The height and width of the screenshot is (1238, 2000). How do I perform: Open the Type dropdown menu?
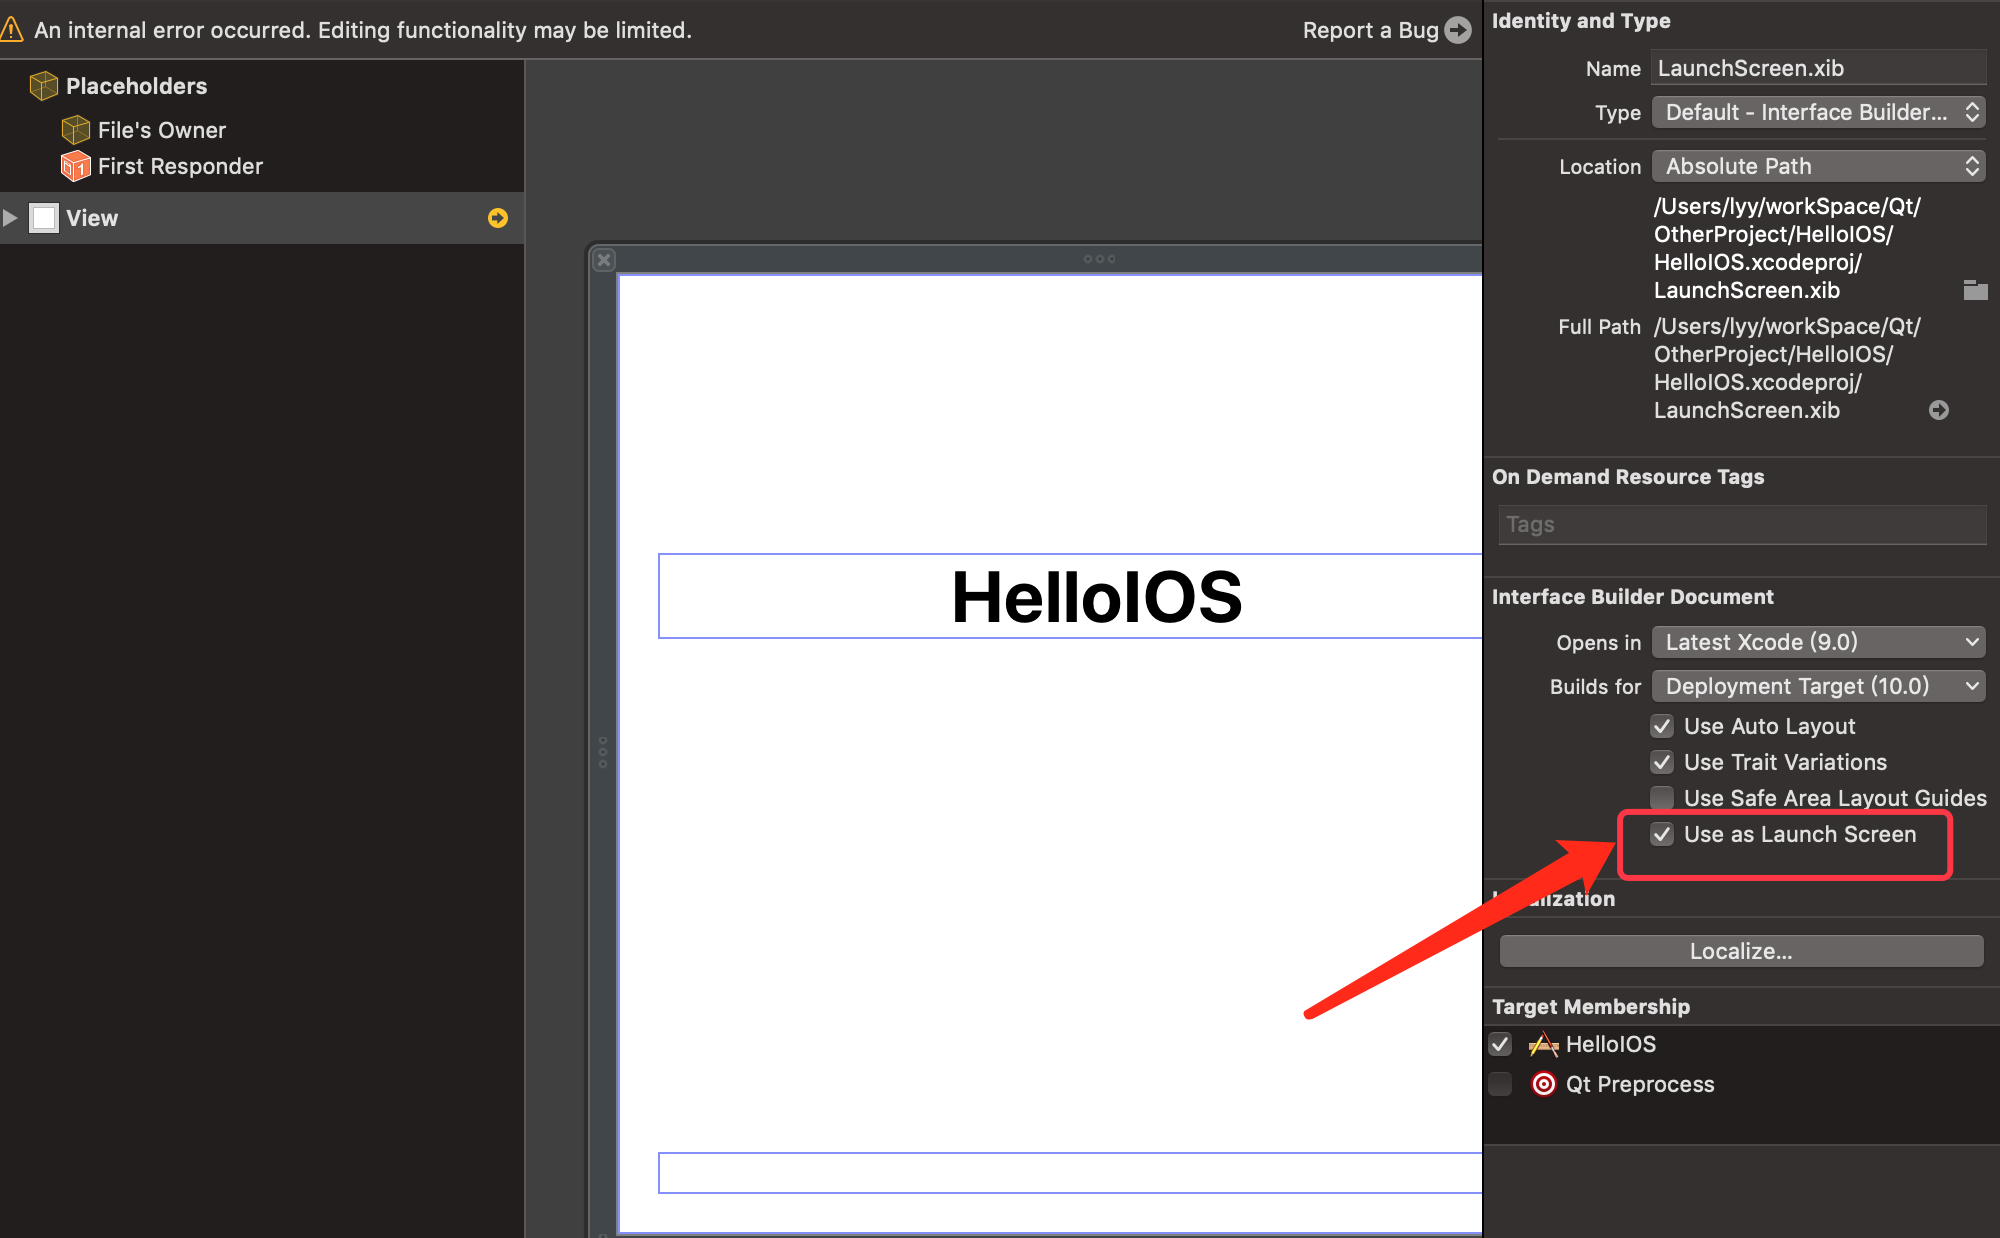1817,112
